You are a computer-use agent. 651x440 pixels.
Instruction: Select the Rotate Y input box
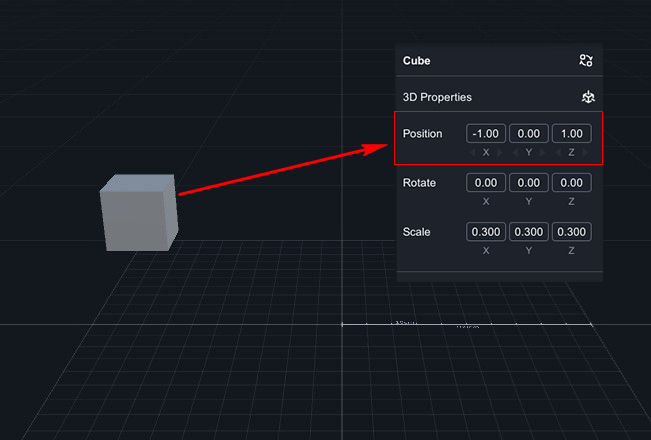pyautogui.click(x=529, y=183)
